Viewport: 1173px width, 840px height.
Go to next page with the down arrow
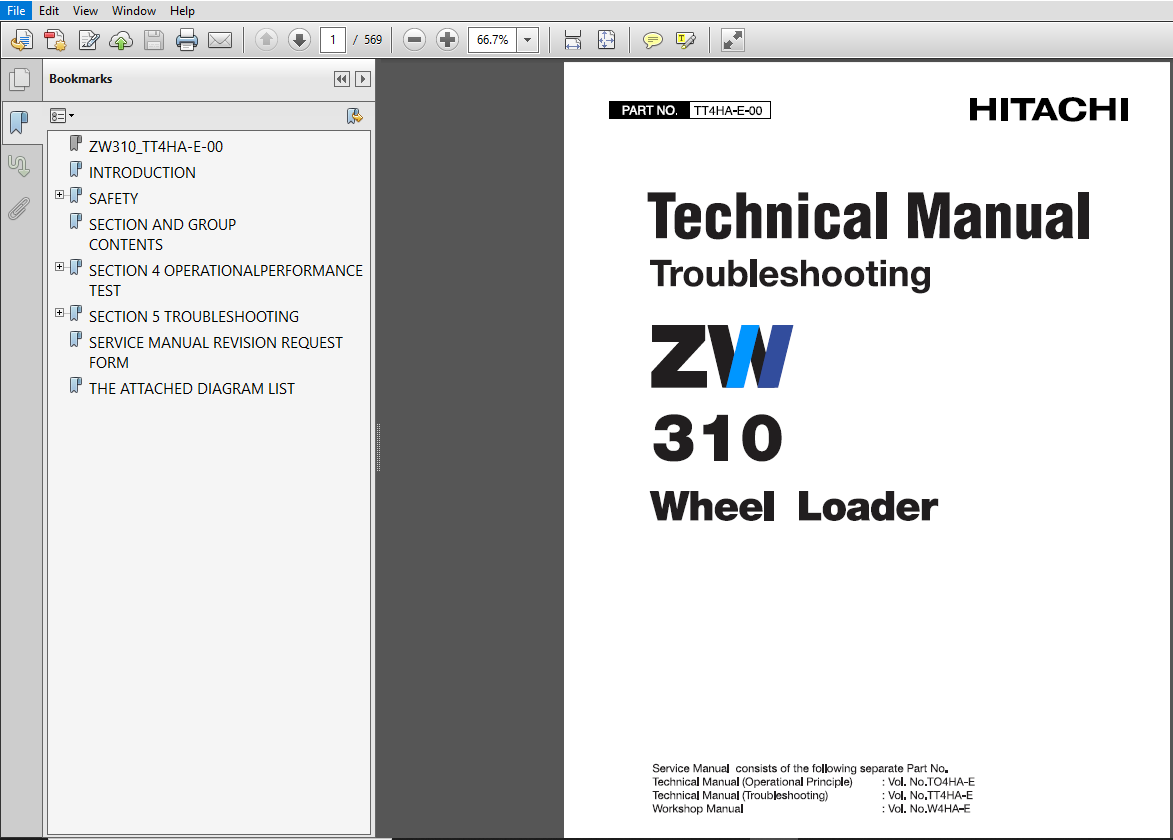pyautogui.click(x=299, y=40)
